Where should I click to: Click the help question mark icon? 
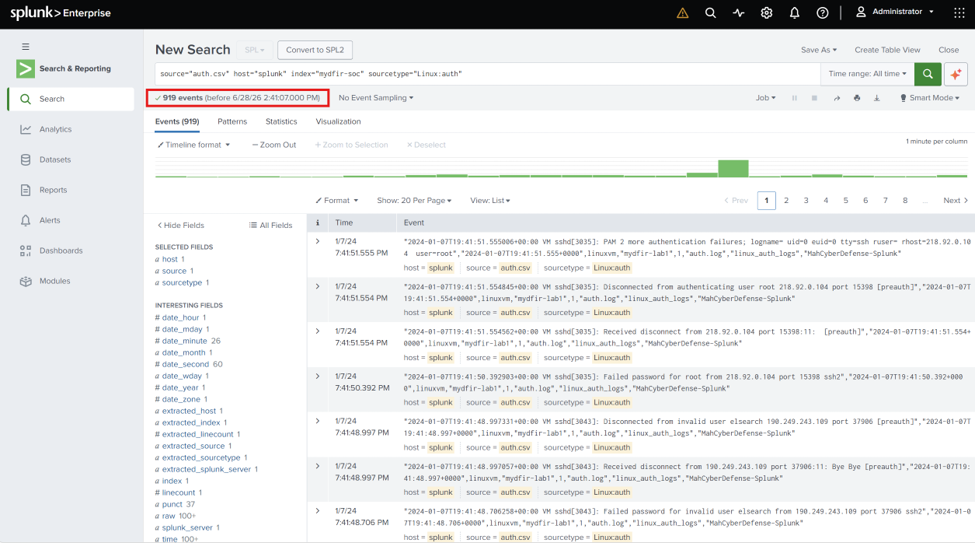822,12
